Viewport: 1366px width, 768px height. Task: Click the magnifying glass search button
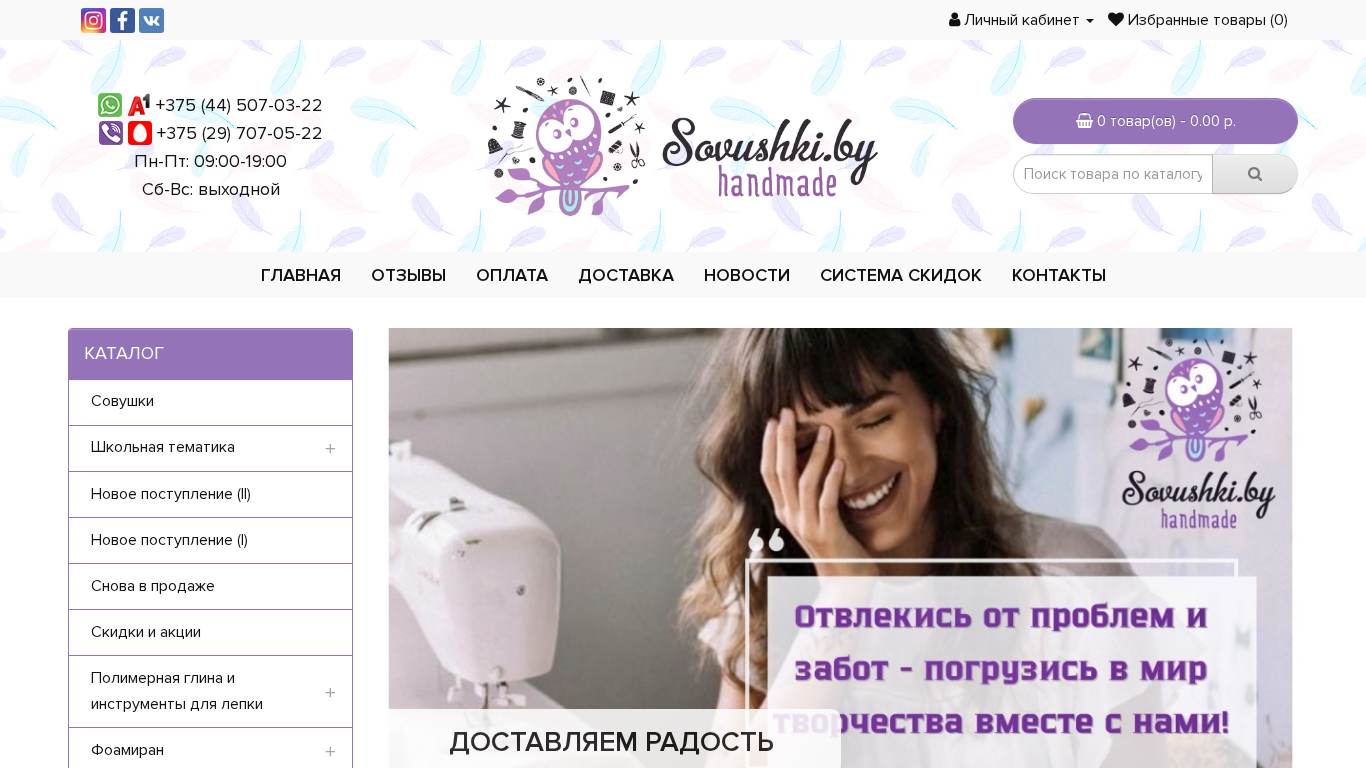[1255, 174]
